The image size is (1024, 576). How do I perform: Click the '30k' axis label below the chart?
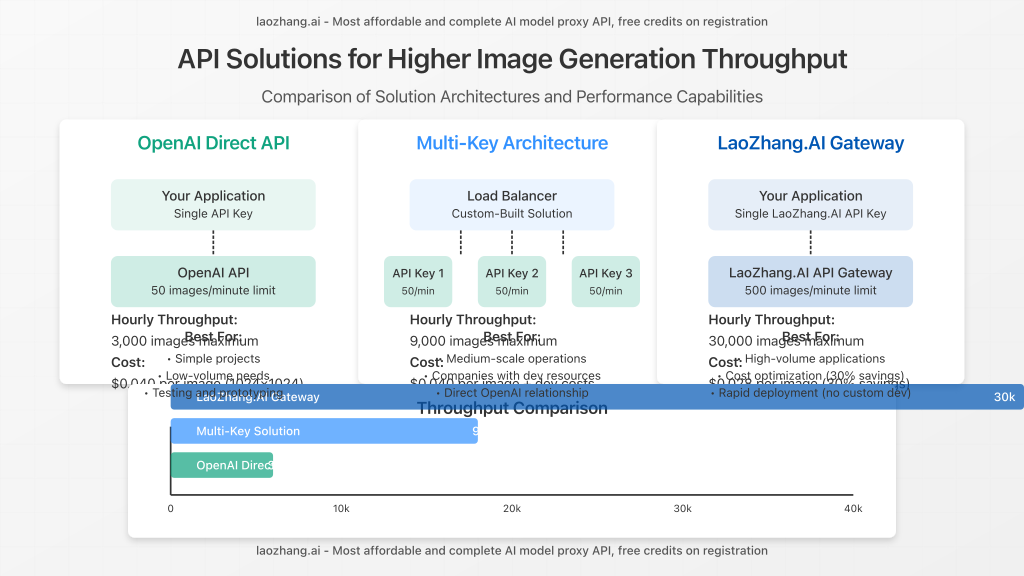[682, 509]
